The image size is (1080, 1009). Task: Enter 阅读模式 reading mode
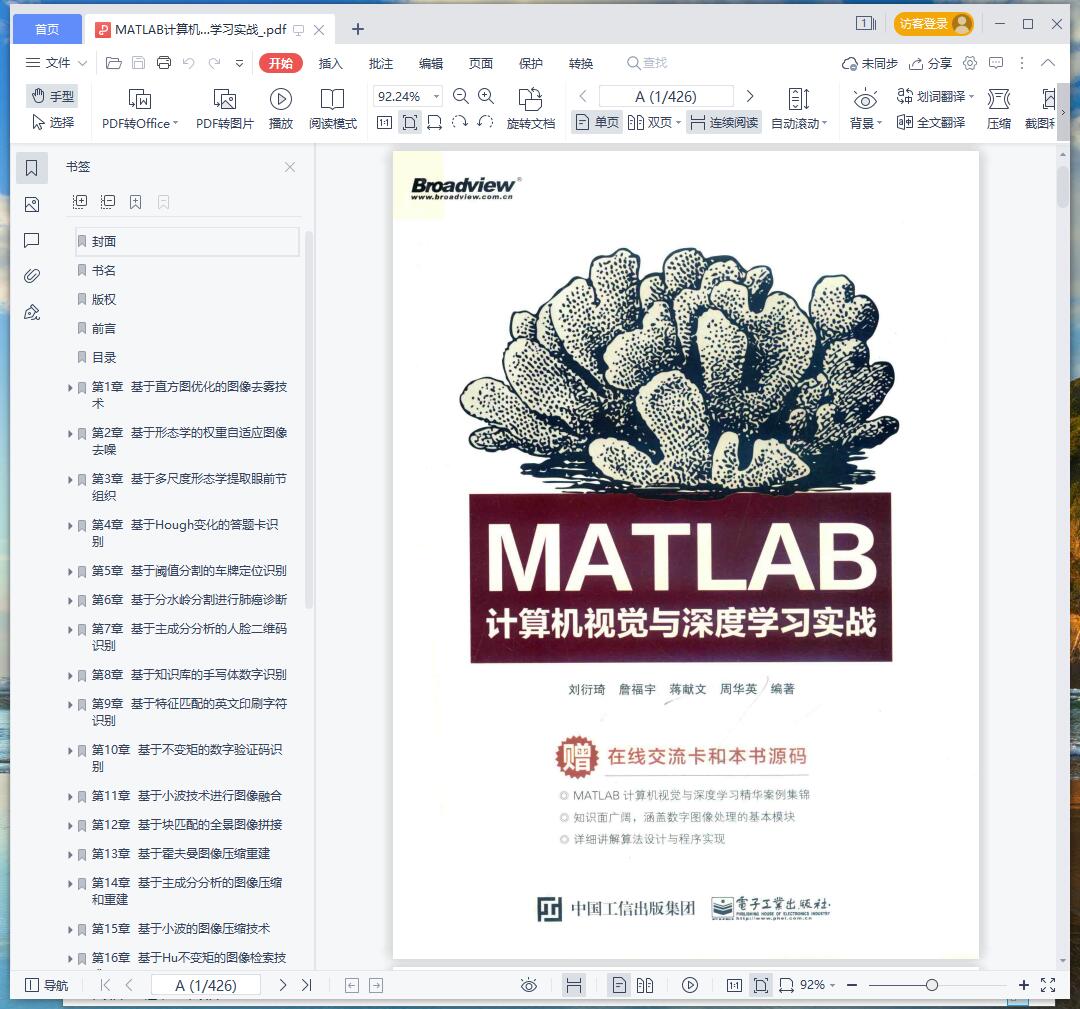tap(333, 109)
